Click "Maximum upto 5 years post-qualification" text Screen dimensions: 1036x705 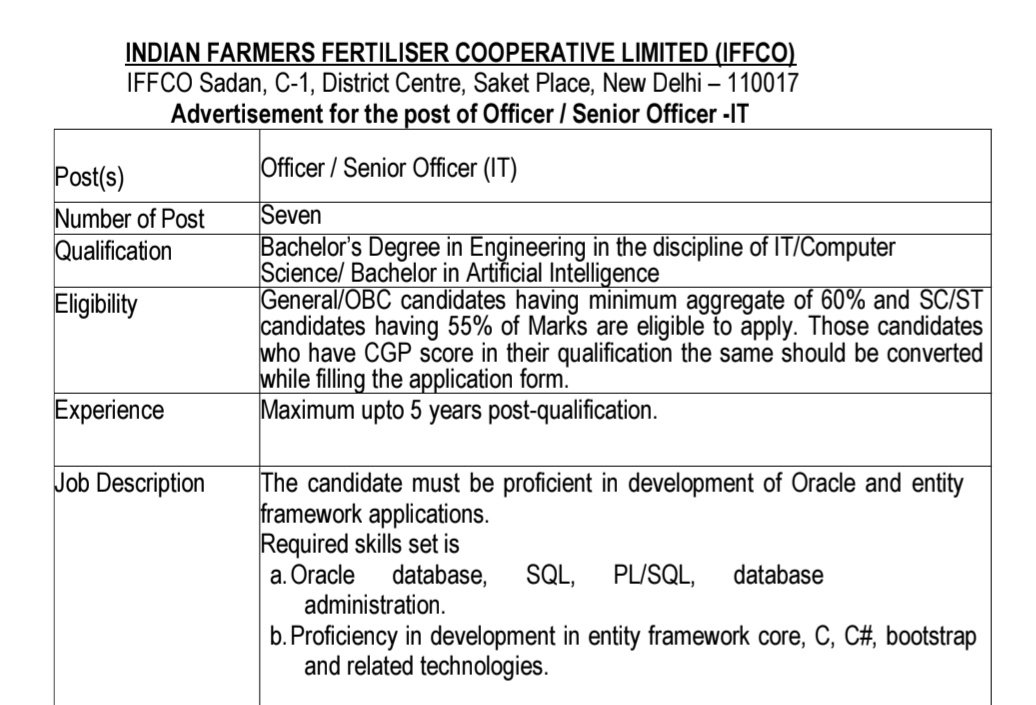point(459,410)
